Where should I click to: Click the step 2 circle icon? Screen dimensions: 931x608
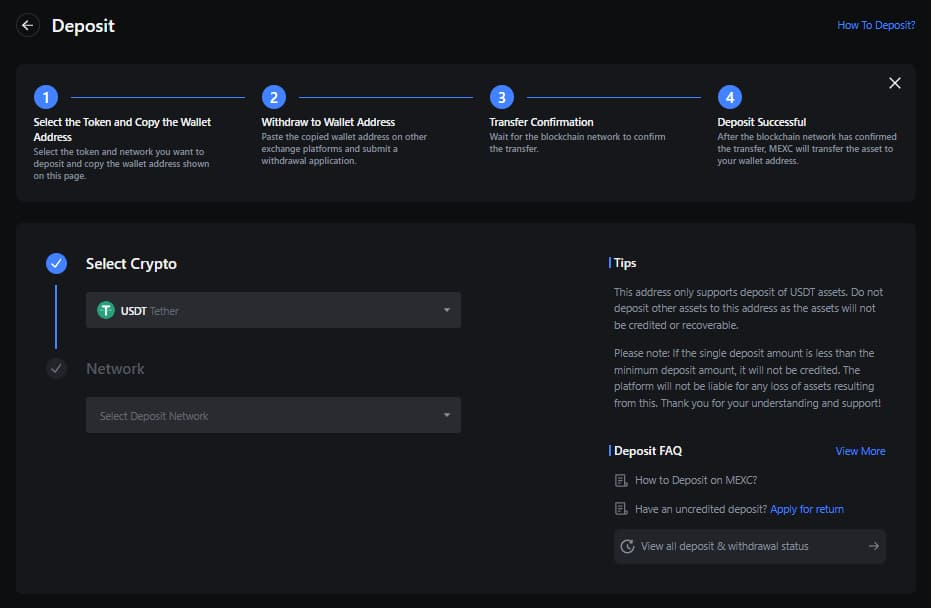click(x=273, y=97)
